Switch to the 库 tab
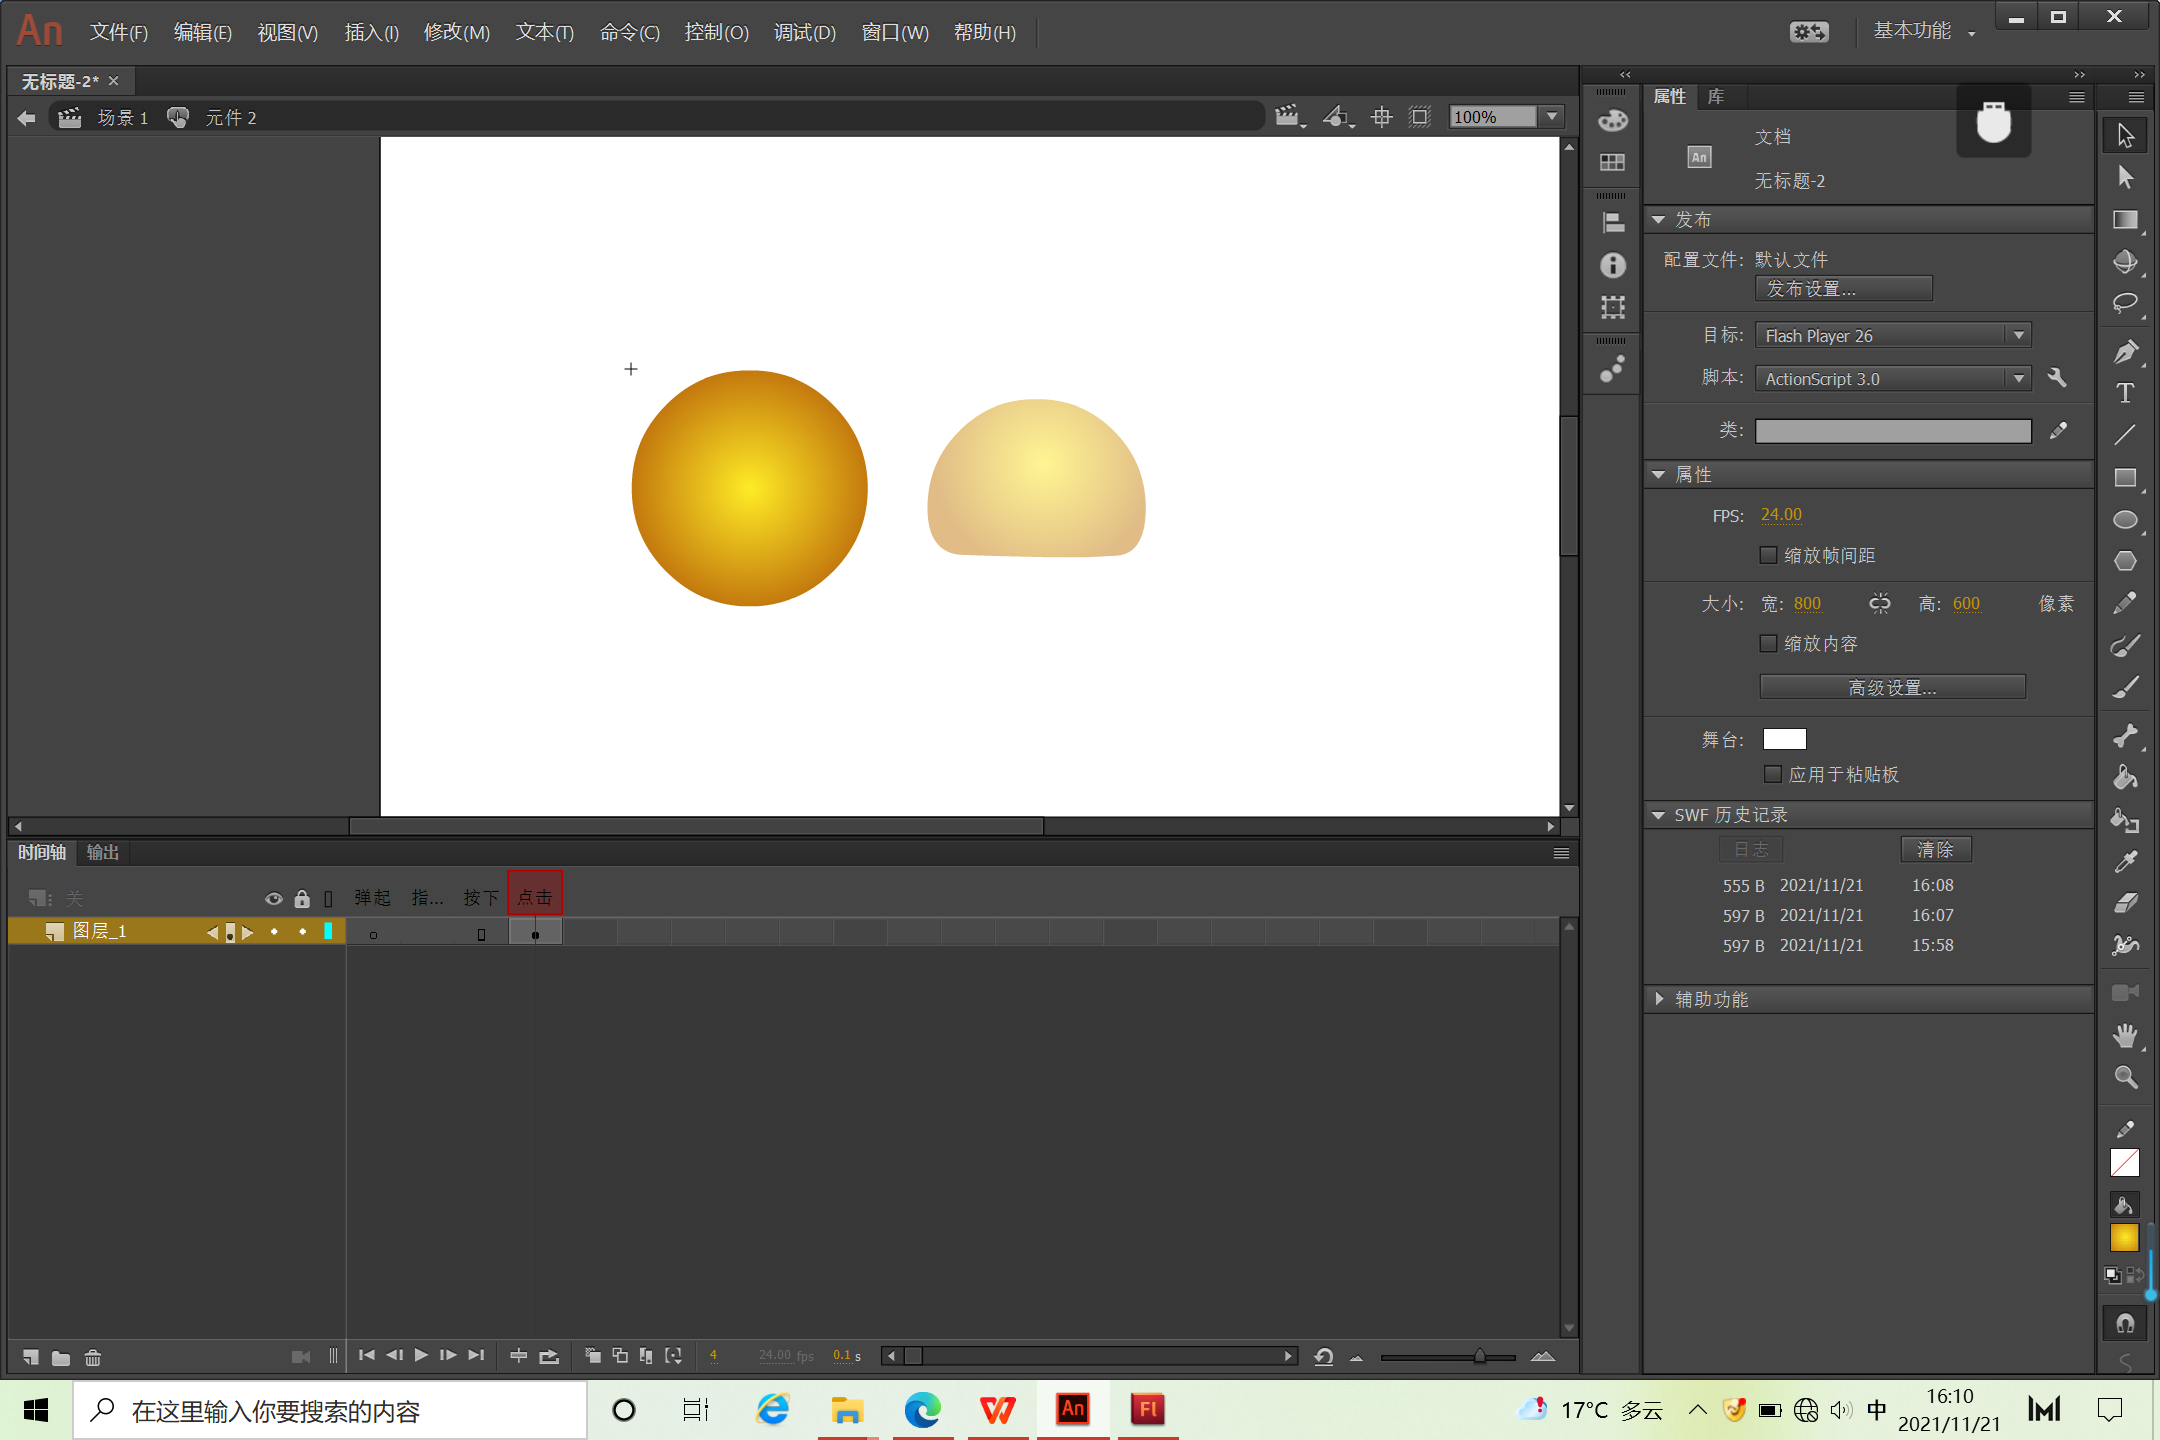The height and width of the screenshot is (1440, 2160). pos(1715,97)
